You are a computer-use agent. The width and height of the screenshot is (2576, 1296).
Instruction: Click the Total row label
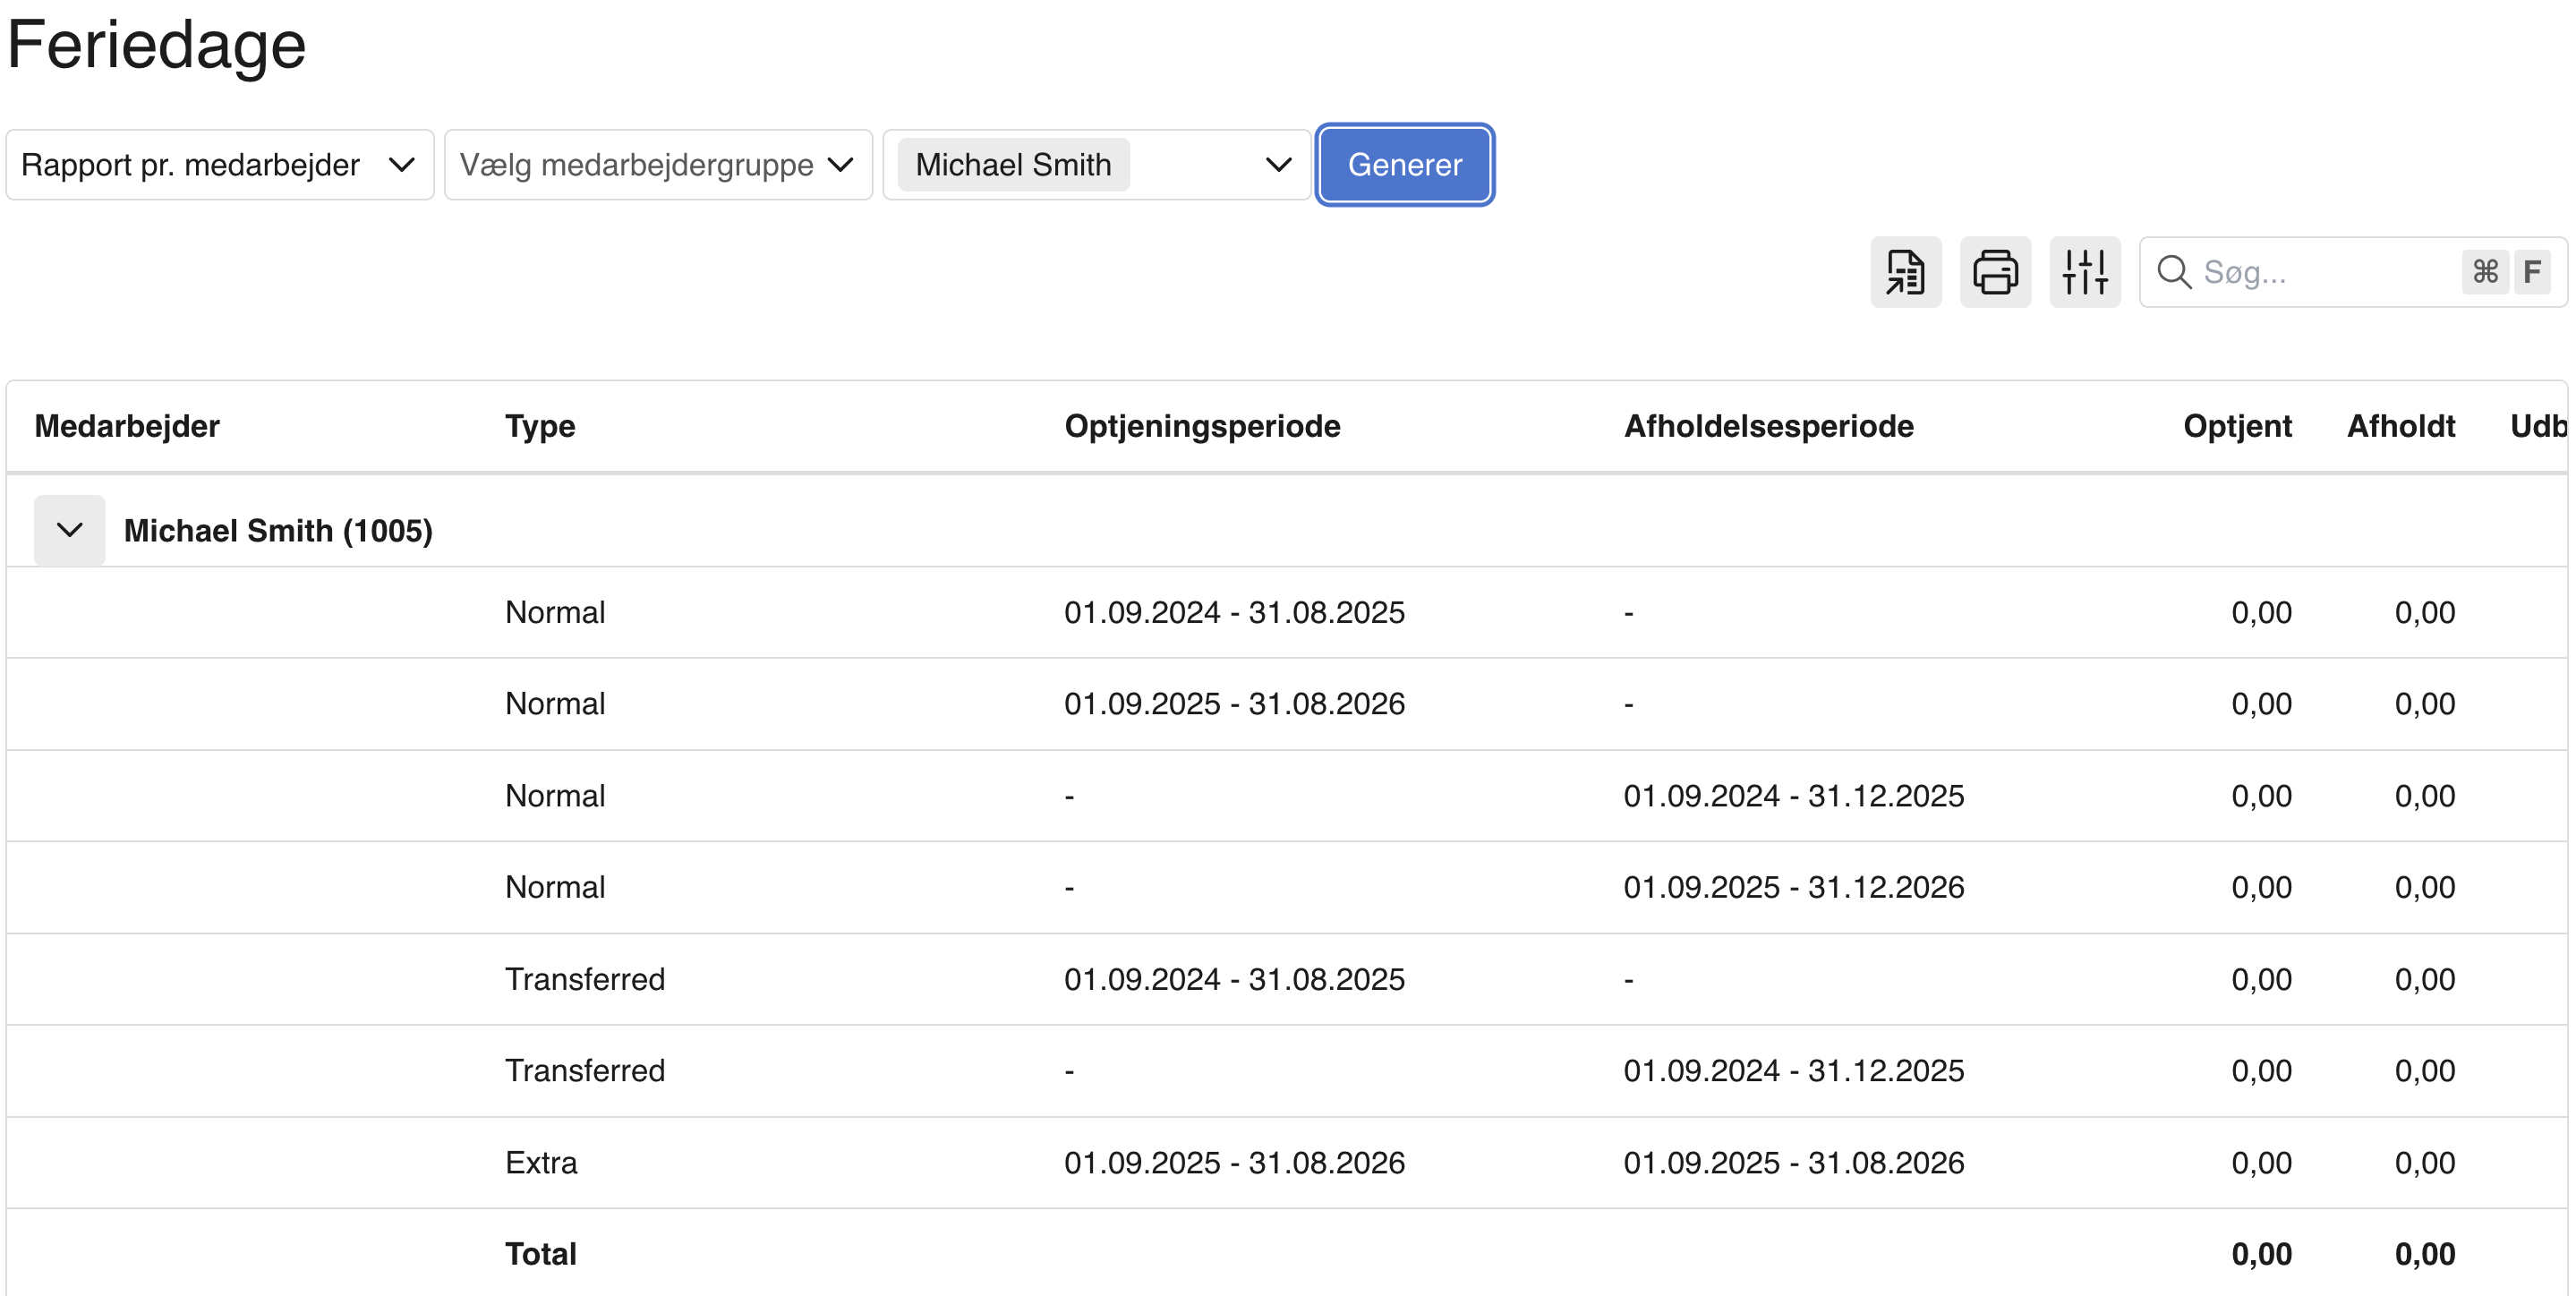click(540, 1254)
